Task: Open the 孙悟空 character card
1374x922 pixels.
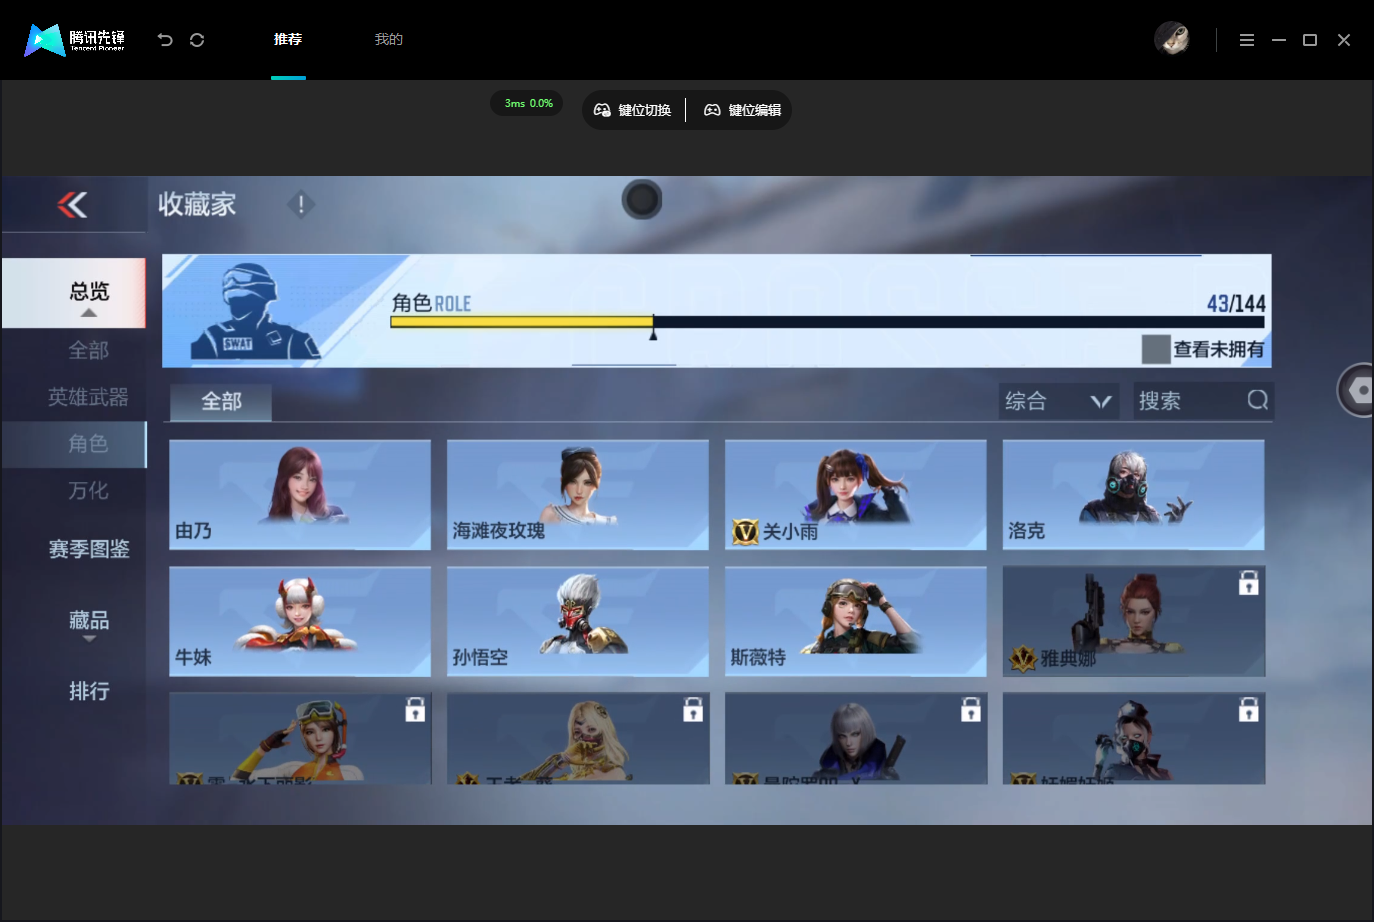Action: (578, 622)
